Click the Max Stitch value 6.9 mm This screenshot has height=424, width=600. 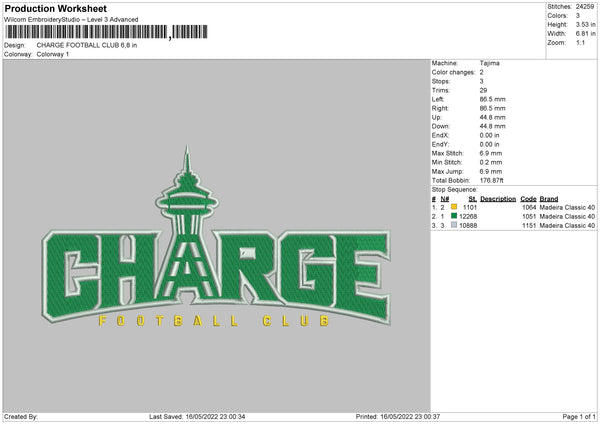tap(491, 153)
